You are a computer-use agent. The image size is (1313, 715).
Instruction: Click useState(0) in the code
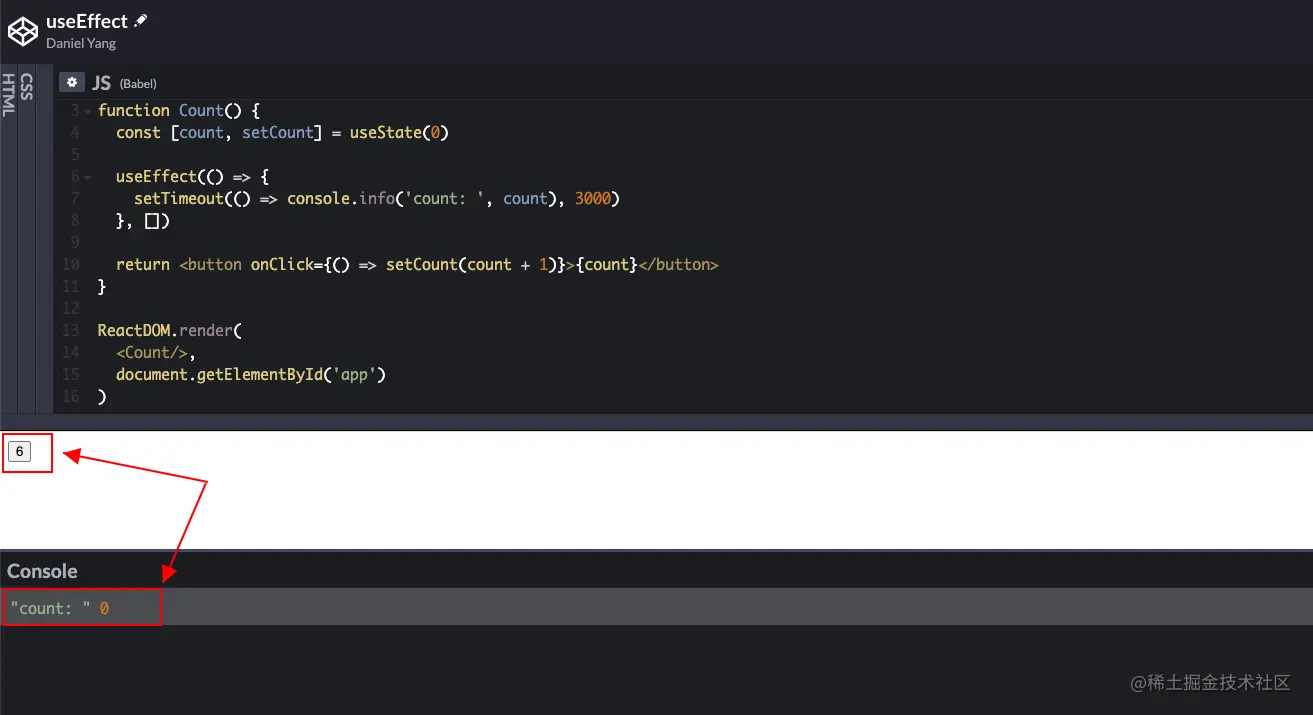399,132
